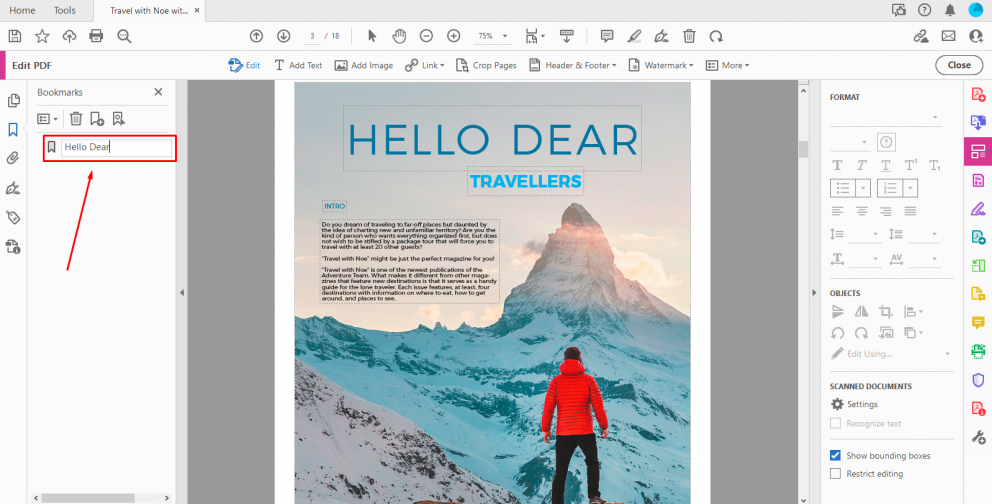Upload file to cloud icon
992x504 pixels.
pyautogui.click(x=69, y=36)
